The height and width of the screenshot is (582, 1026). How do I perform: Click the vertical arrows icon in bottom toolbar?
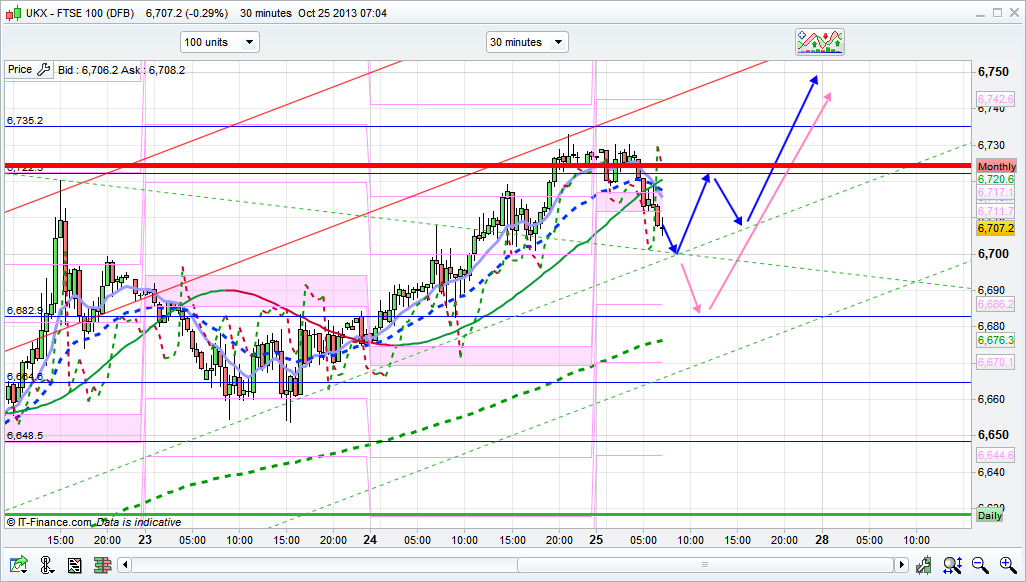(45, 564)
